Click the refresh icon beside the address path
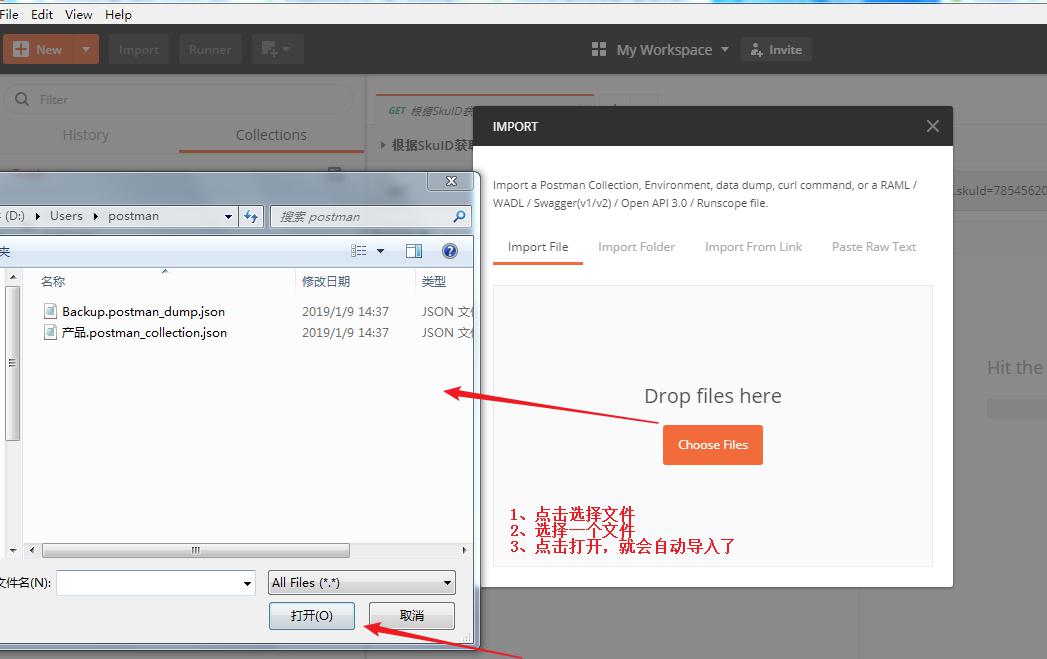 coord(251,216)
